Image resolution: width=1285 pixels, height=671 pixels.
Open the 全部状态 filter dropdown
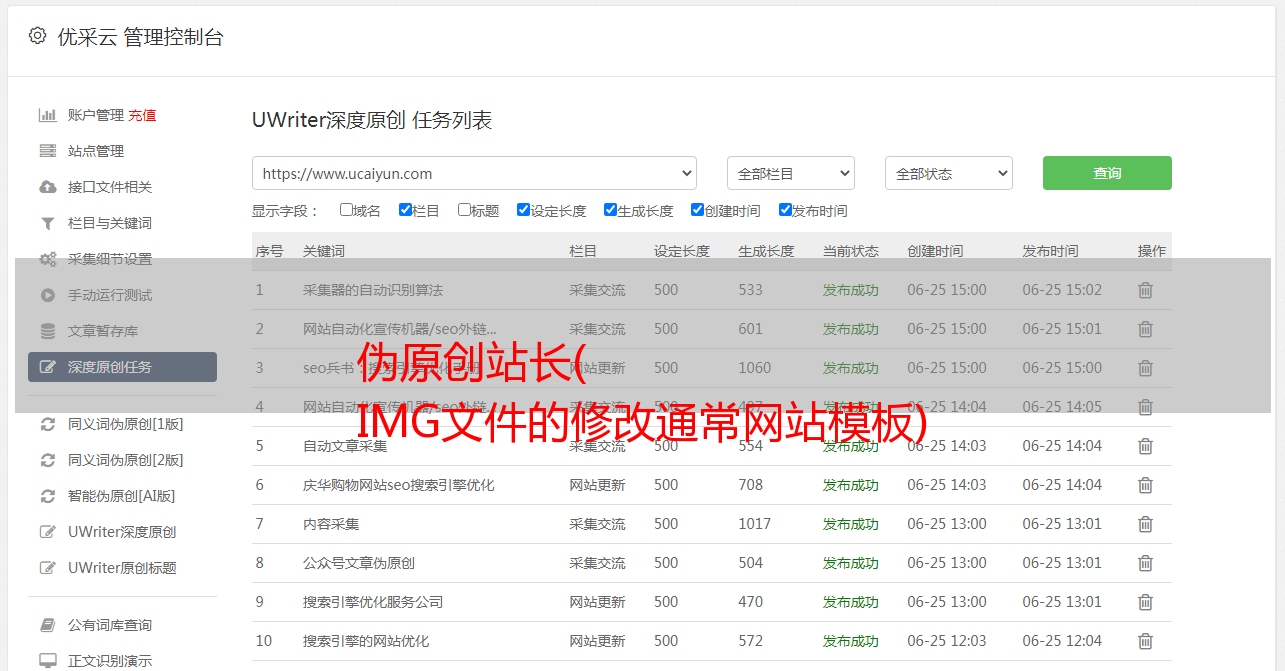pyautogui.click(x=948, y=173)
